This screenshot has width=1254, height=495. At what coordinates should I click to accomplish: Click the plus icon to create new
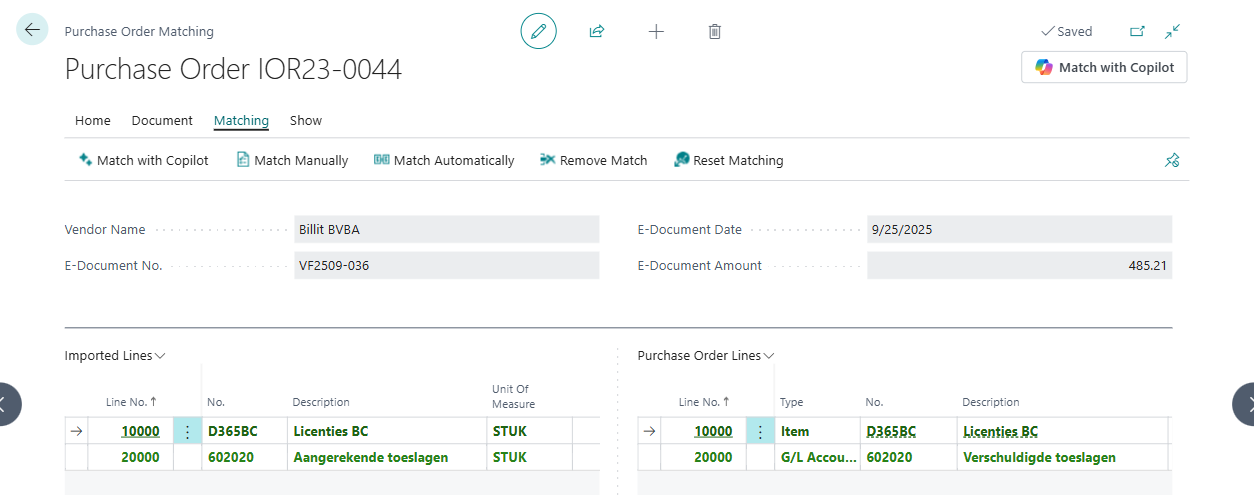click(656, 31)
